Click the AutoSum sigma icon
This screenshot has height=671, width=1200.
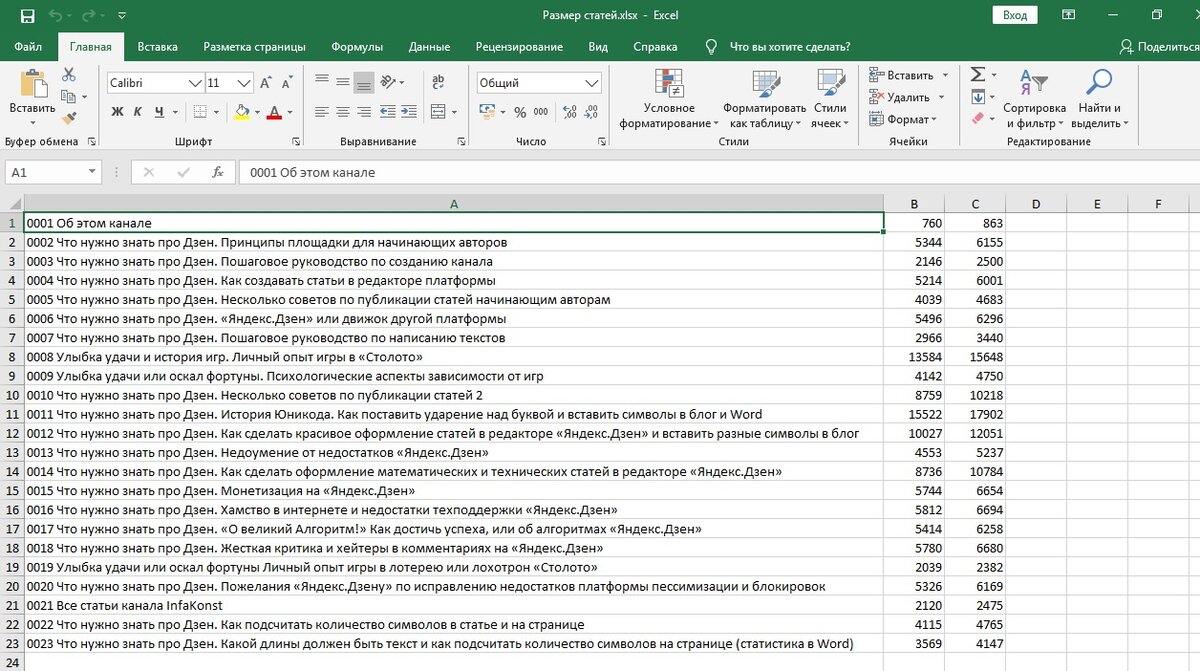tap(978, 75)
